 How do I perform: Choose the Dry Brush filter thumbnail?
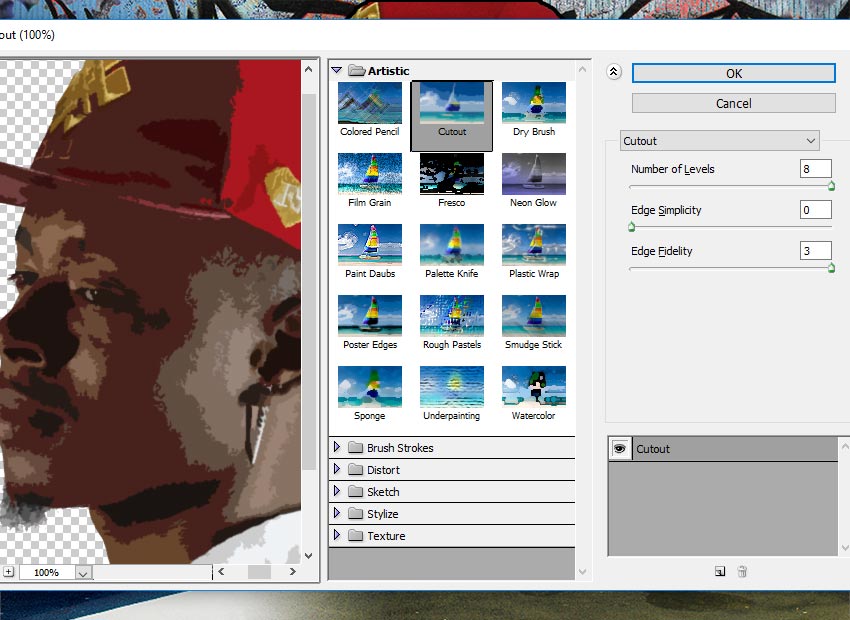pos(534,104)
